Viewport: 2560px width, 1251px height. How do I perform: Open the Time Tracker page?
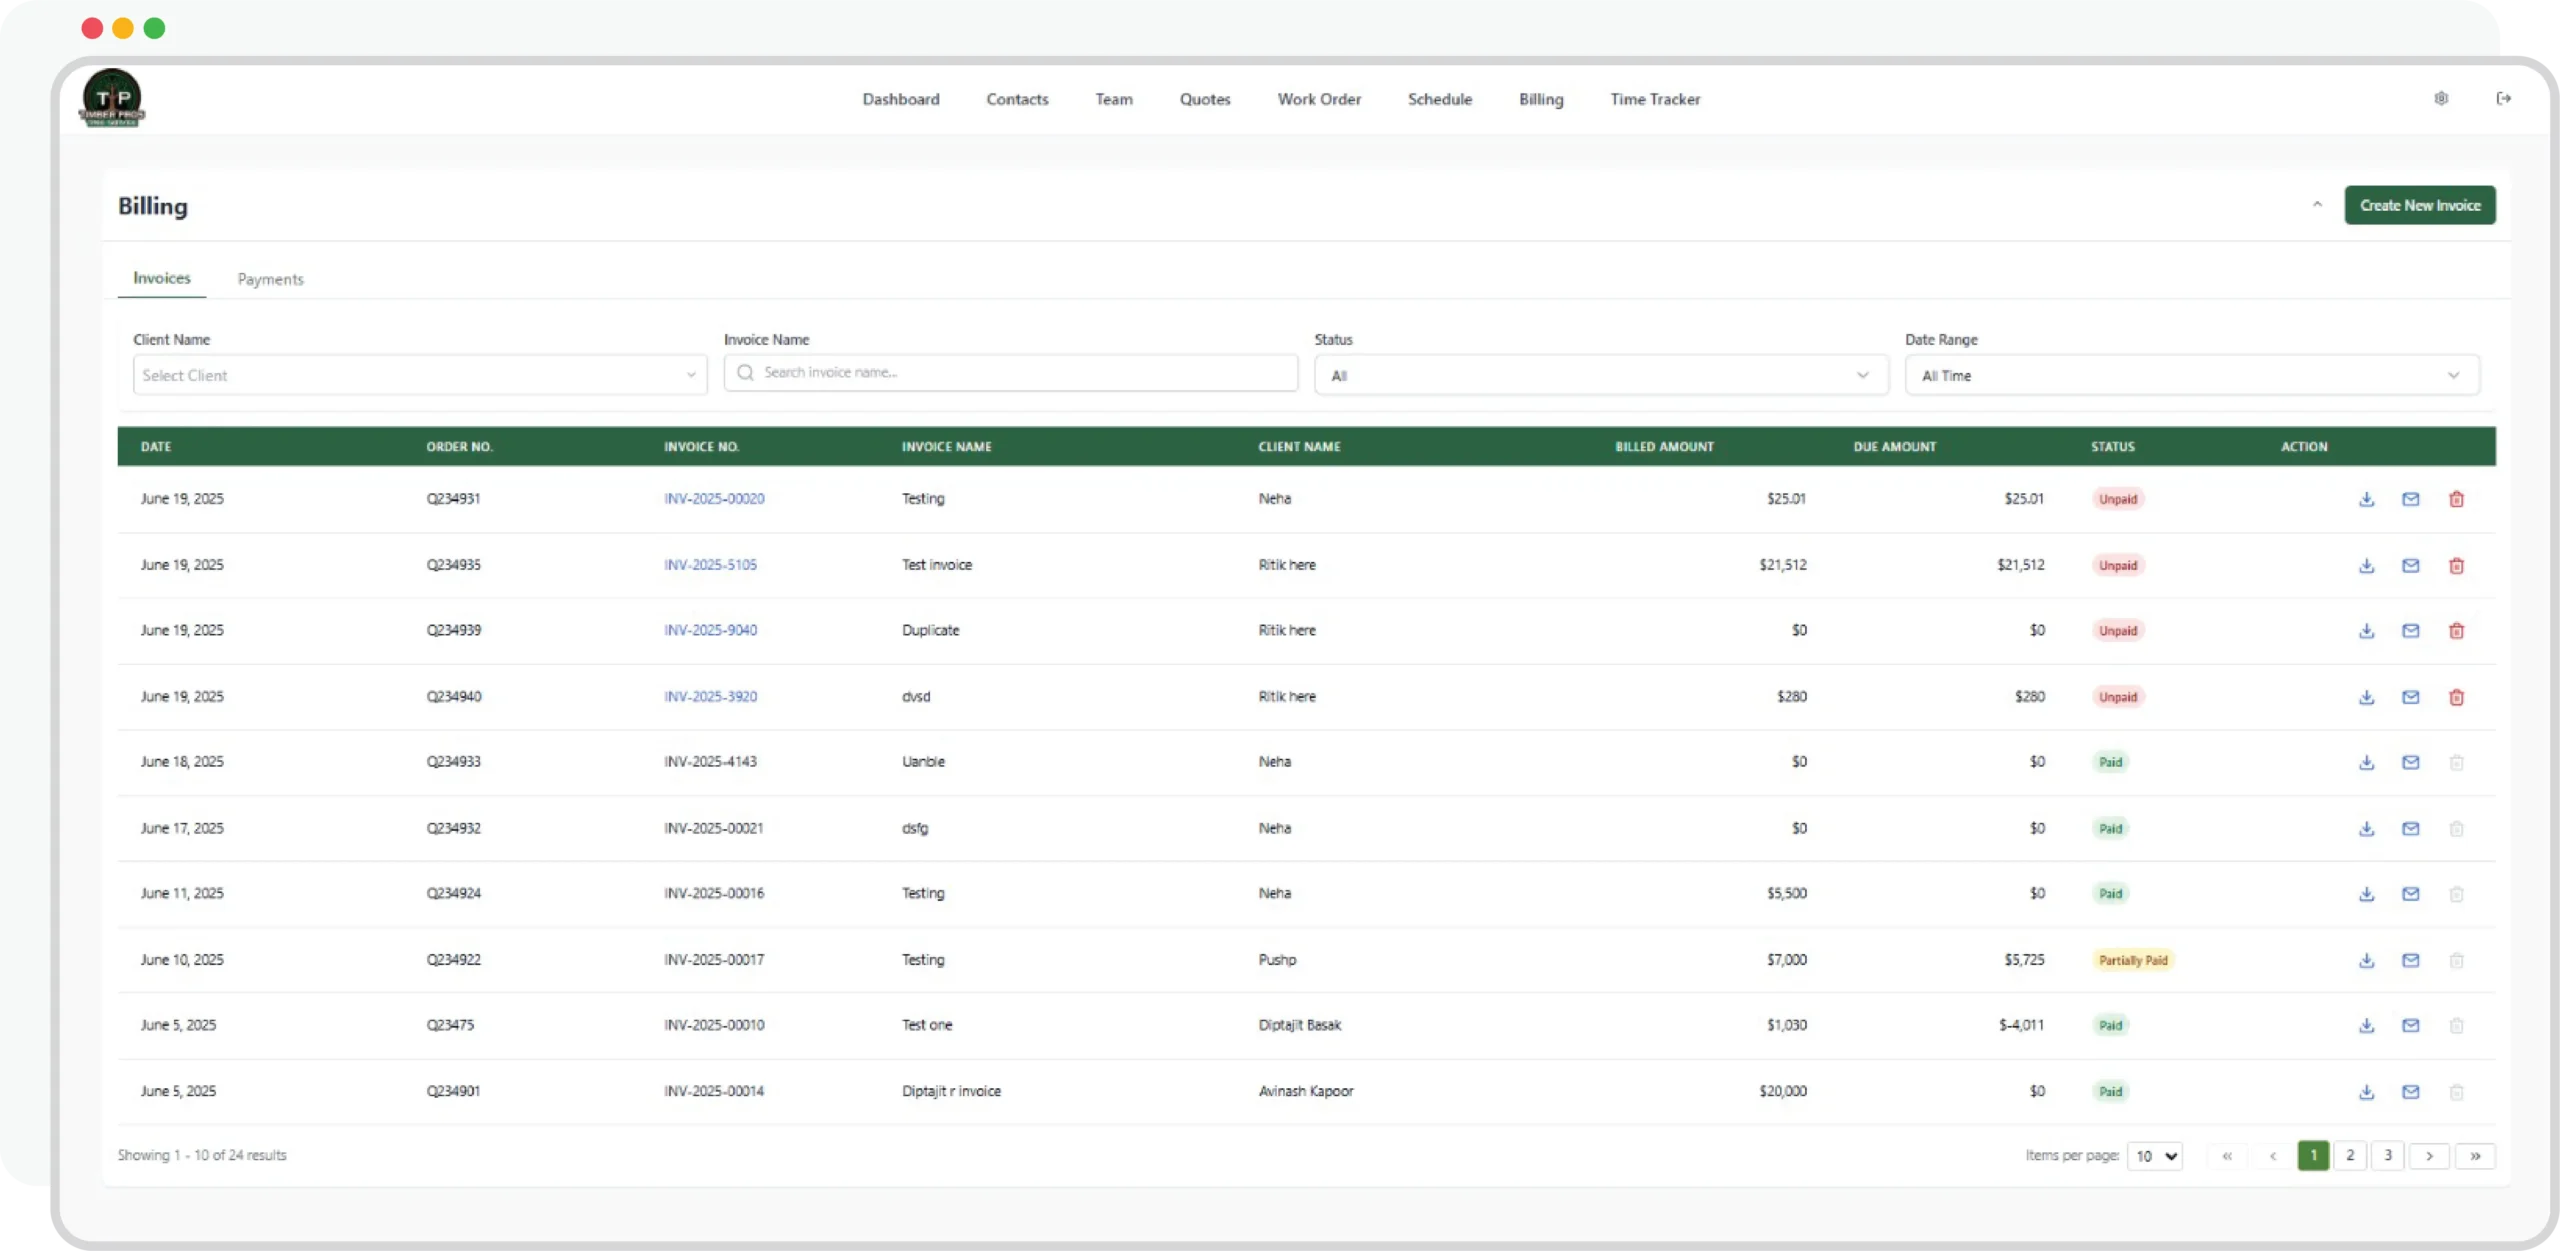(1655, 99)
